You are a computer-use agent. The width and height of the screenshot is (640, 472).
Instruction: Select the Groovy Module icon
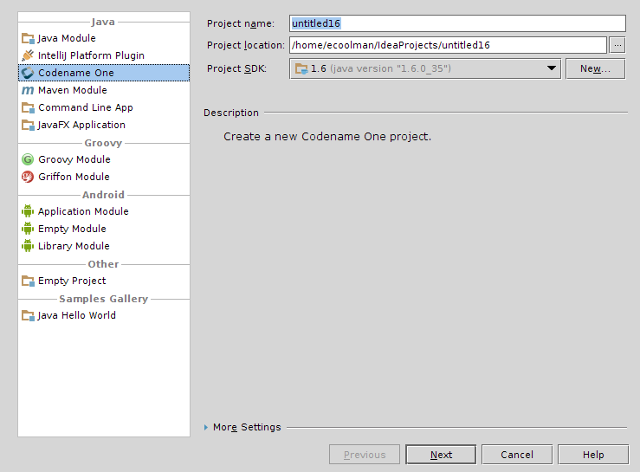point(28,159)
